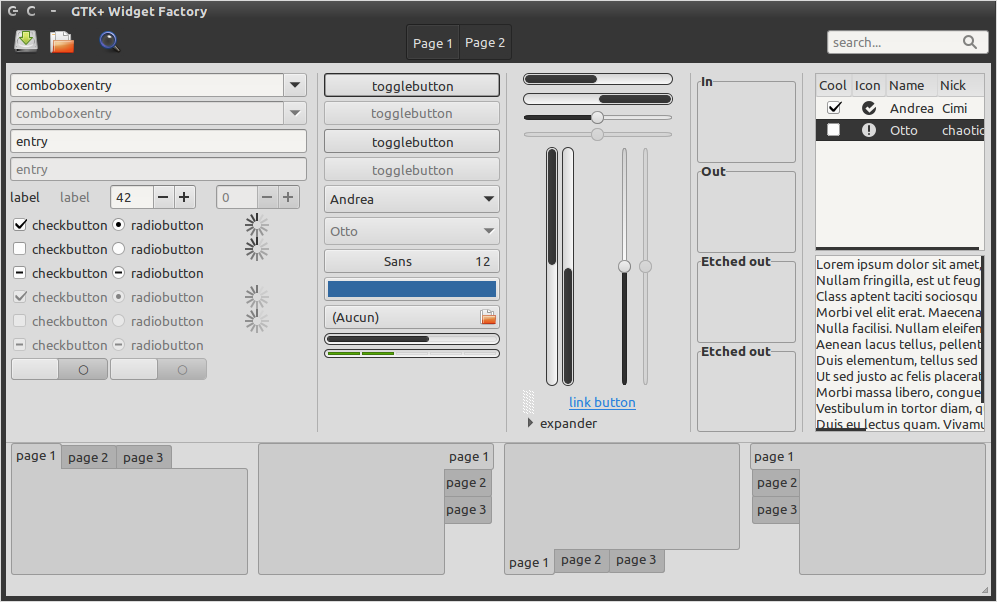Select page 3 tab in left-tabbed notebook
This screenshot has height=602, width=997.
(776, 510)
